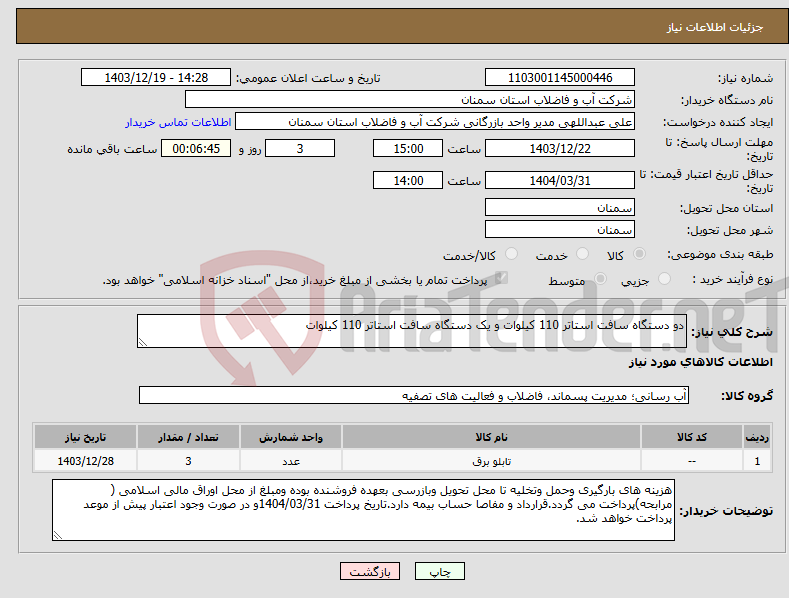Viewport: 789px width, 598px height.
Task: Click the گروه کالا field
Action: point(414,396)
